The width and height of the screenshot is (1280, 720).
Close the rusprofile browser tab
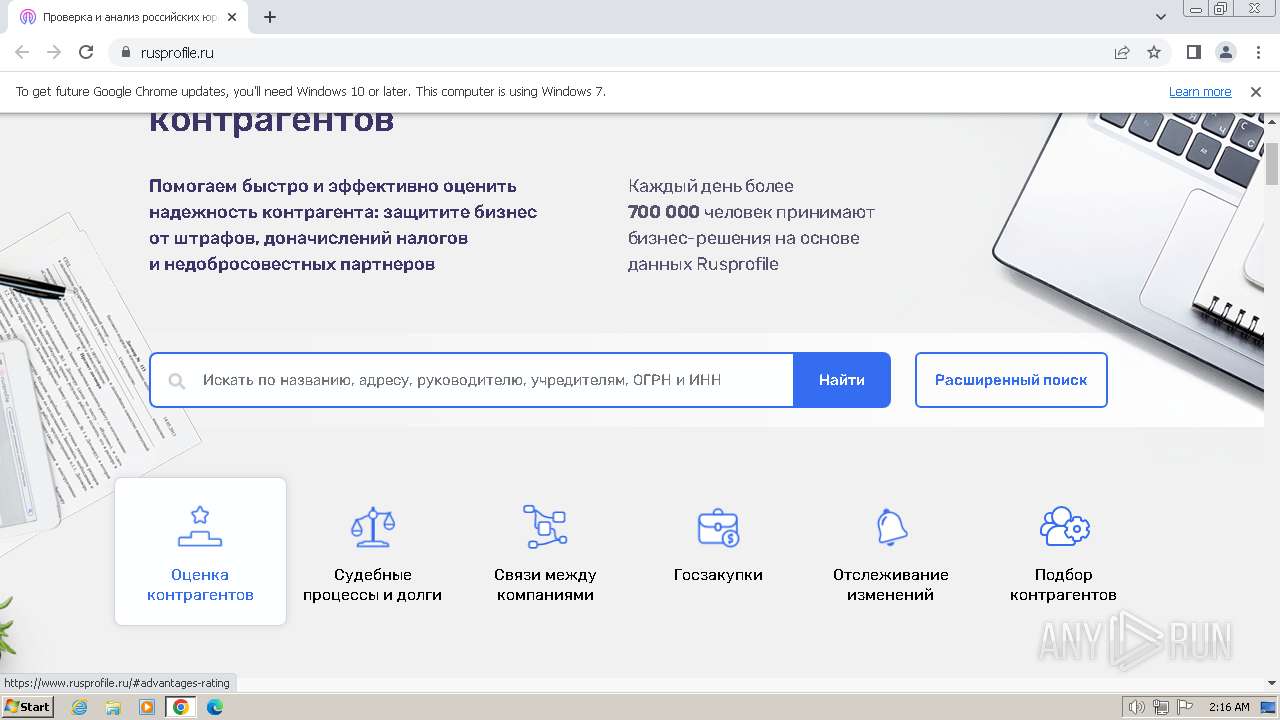click(232, 17)
